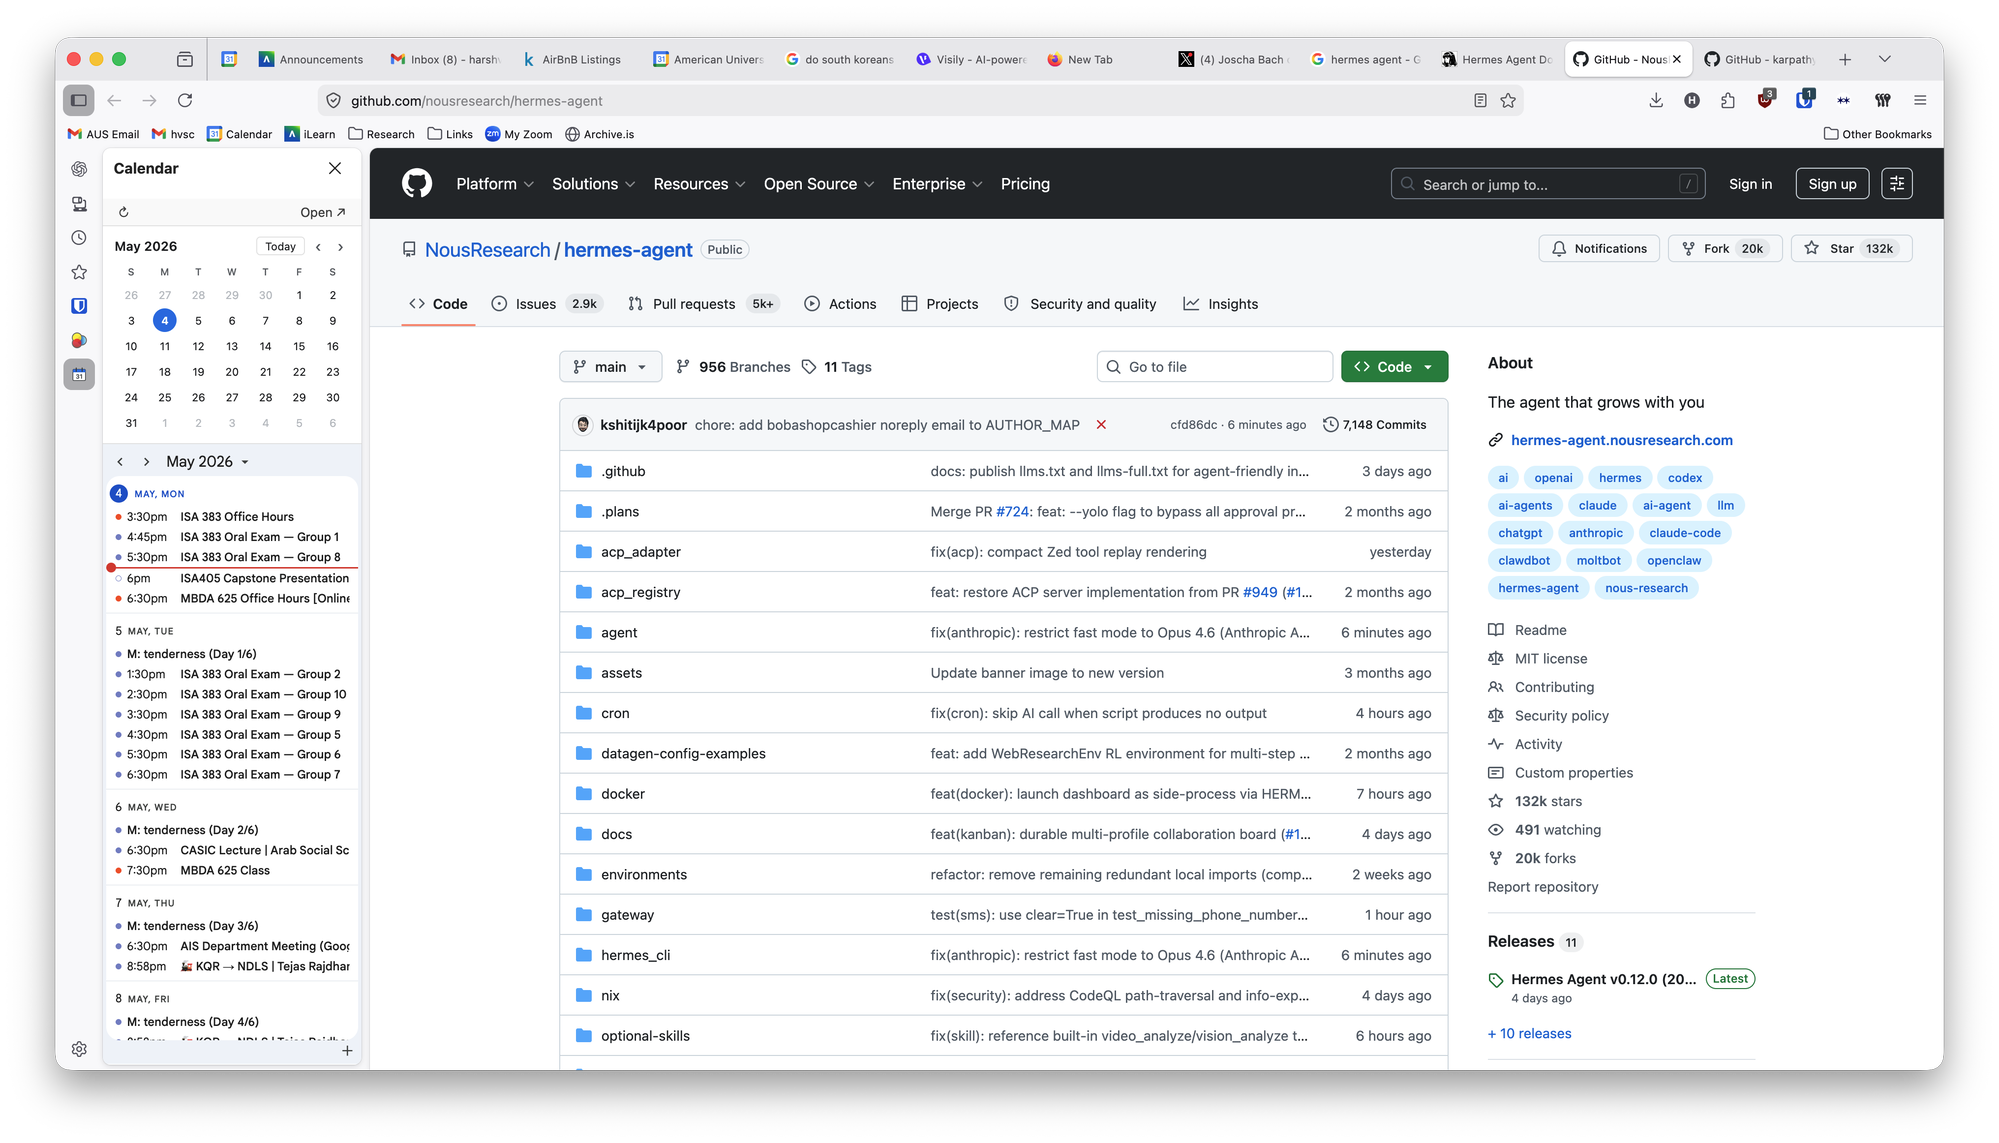1999x1143 pixels.
Task: Open the green Code dropdown button
Action: pyautogui.click(x=1394, y=367)
